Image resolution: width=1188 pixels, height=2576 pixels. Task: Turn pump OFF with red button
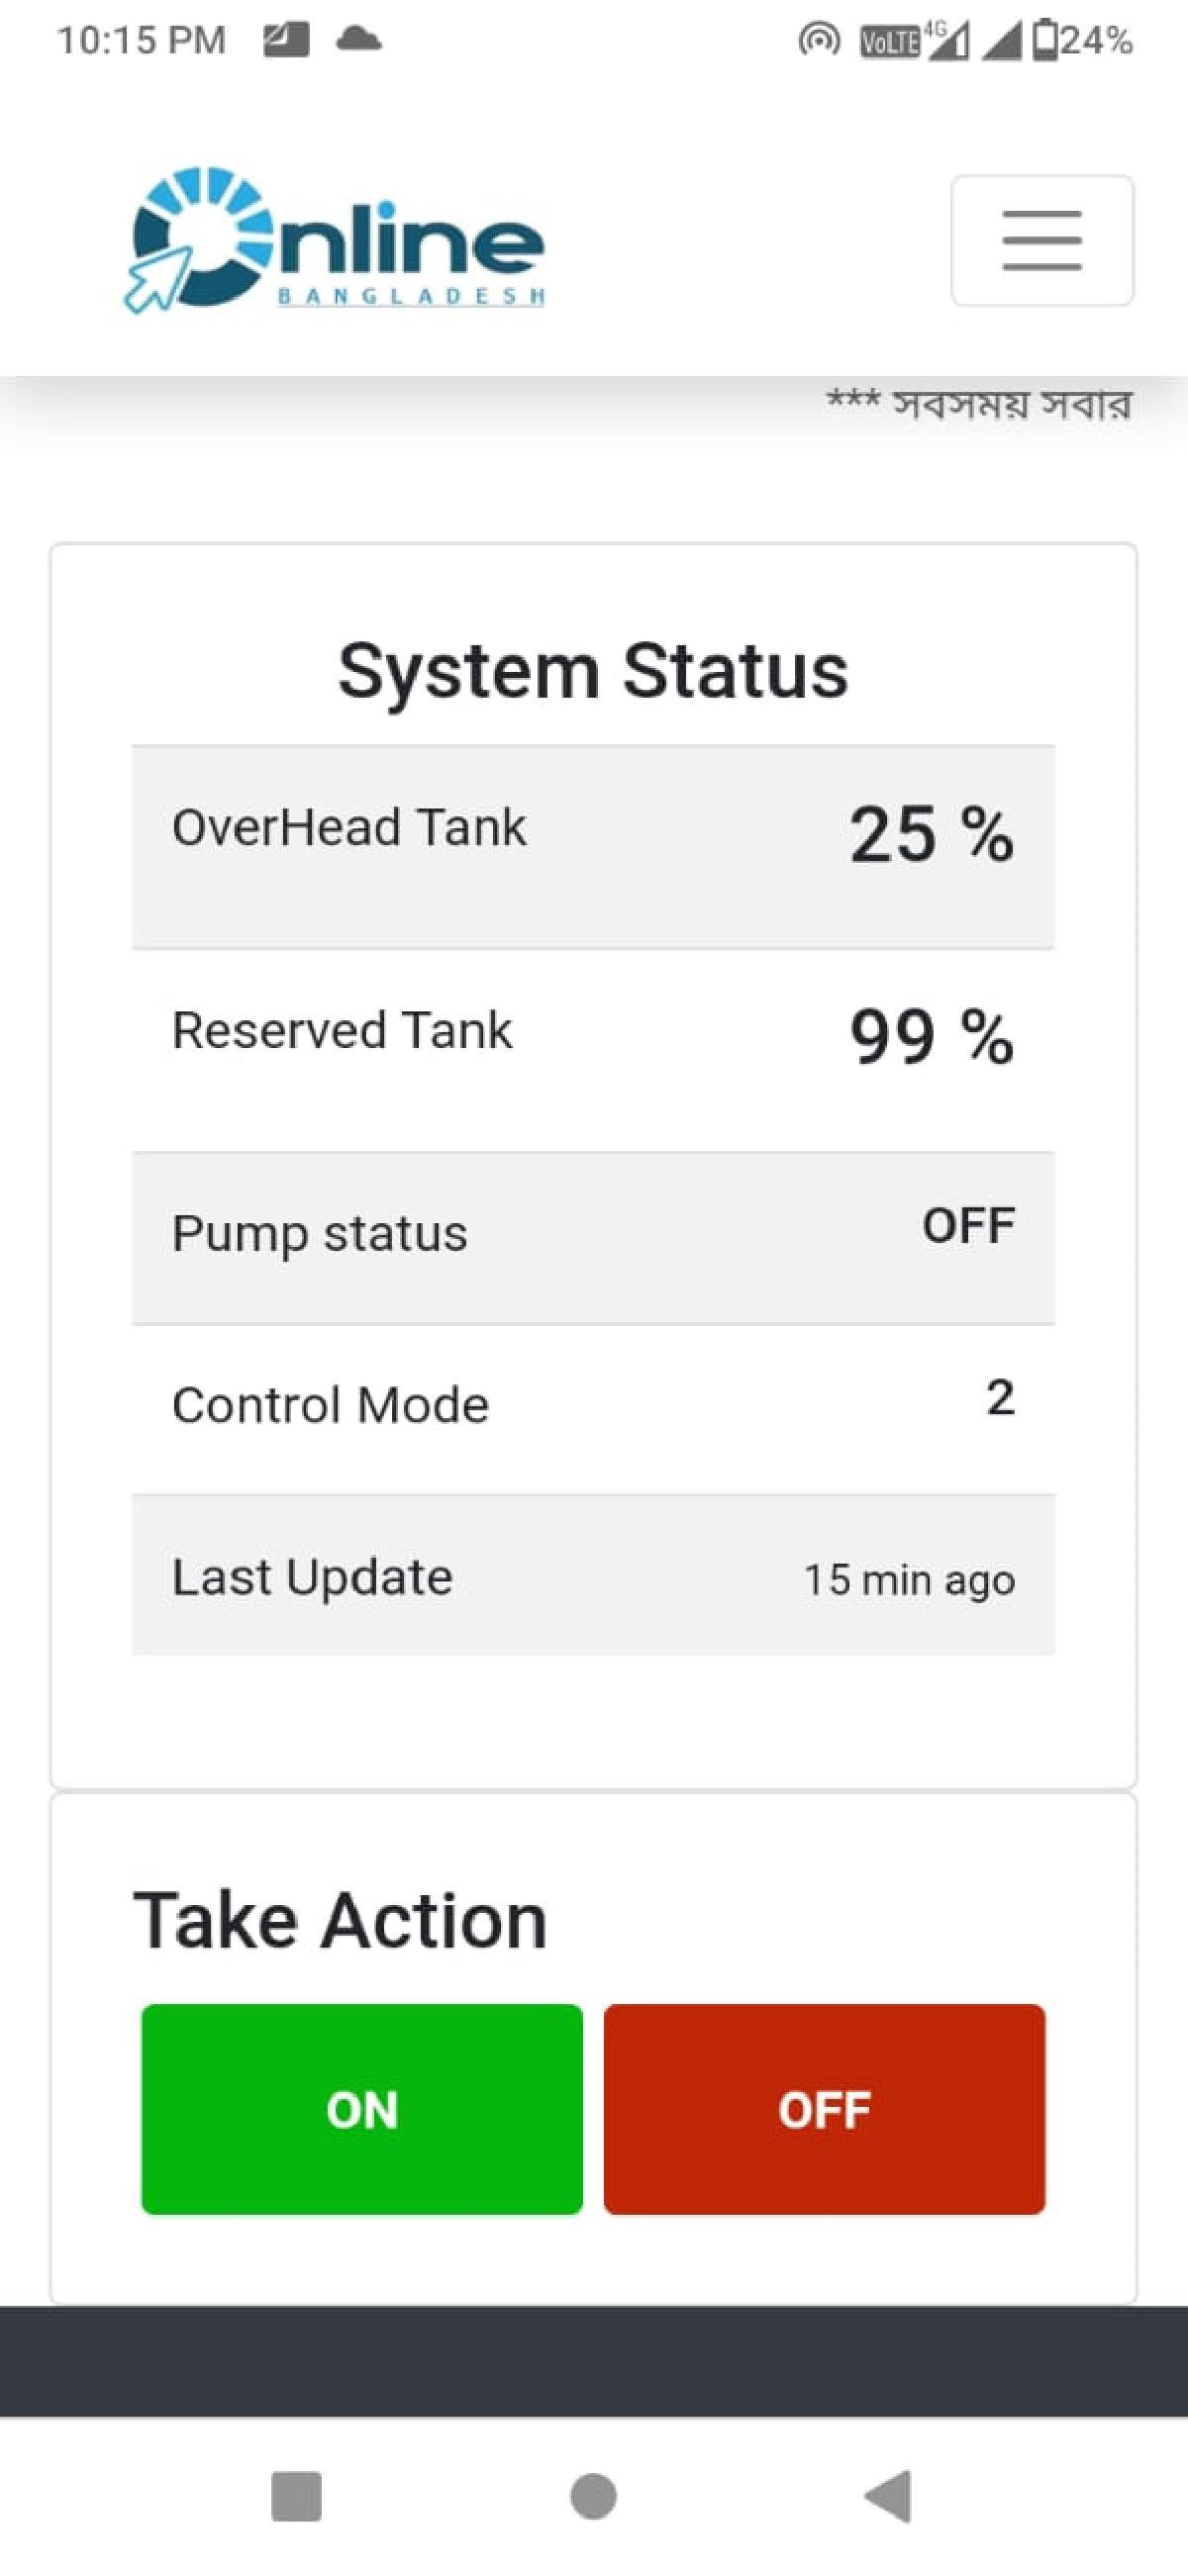824,2109
